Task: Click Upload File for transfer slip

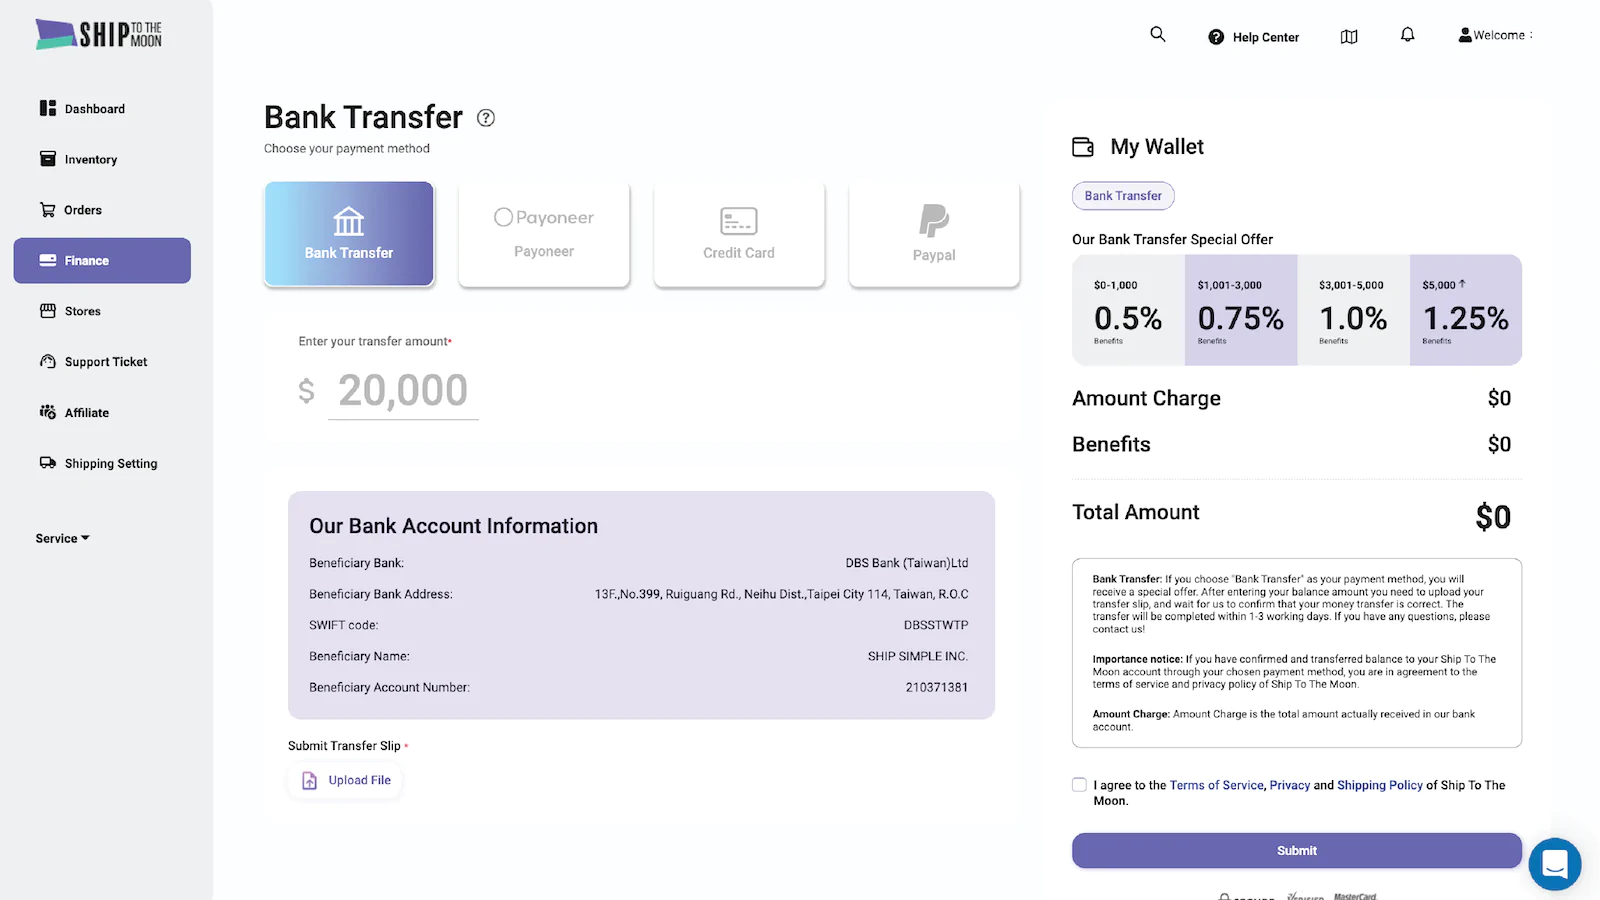Action: coord(346,780)
